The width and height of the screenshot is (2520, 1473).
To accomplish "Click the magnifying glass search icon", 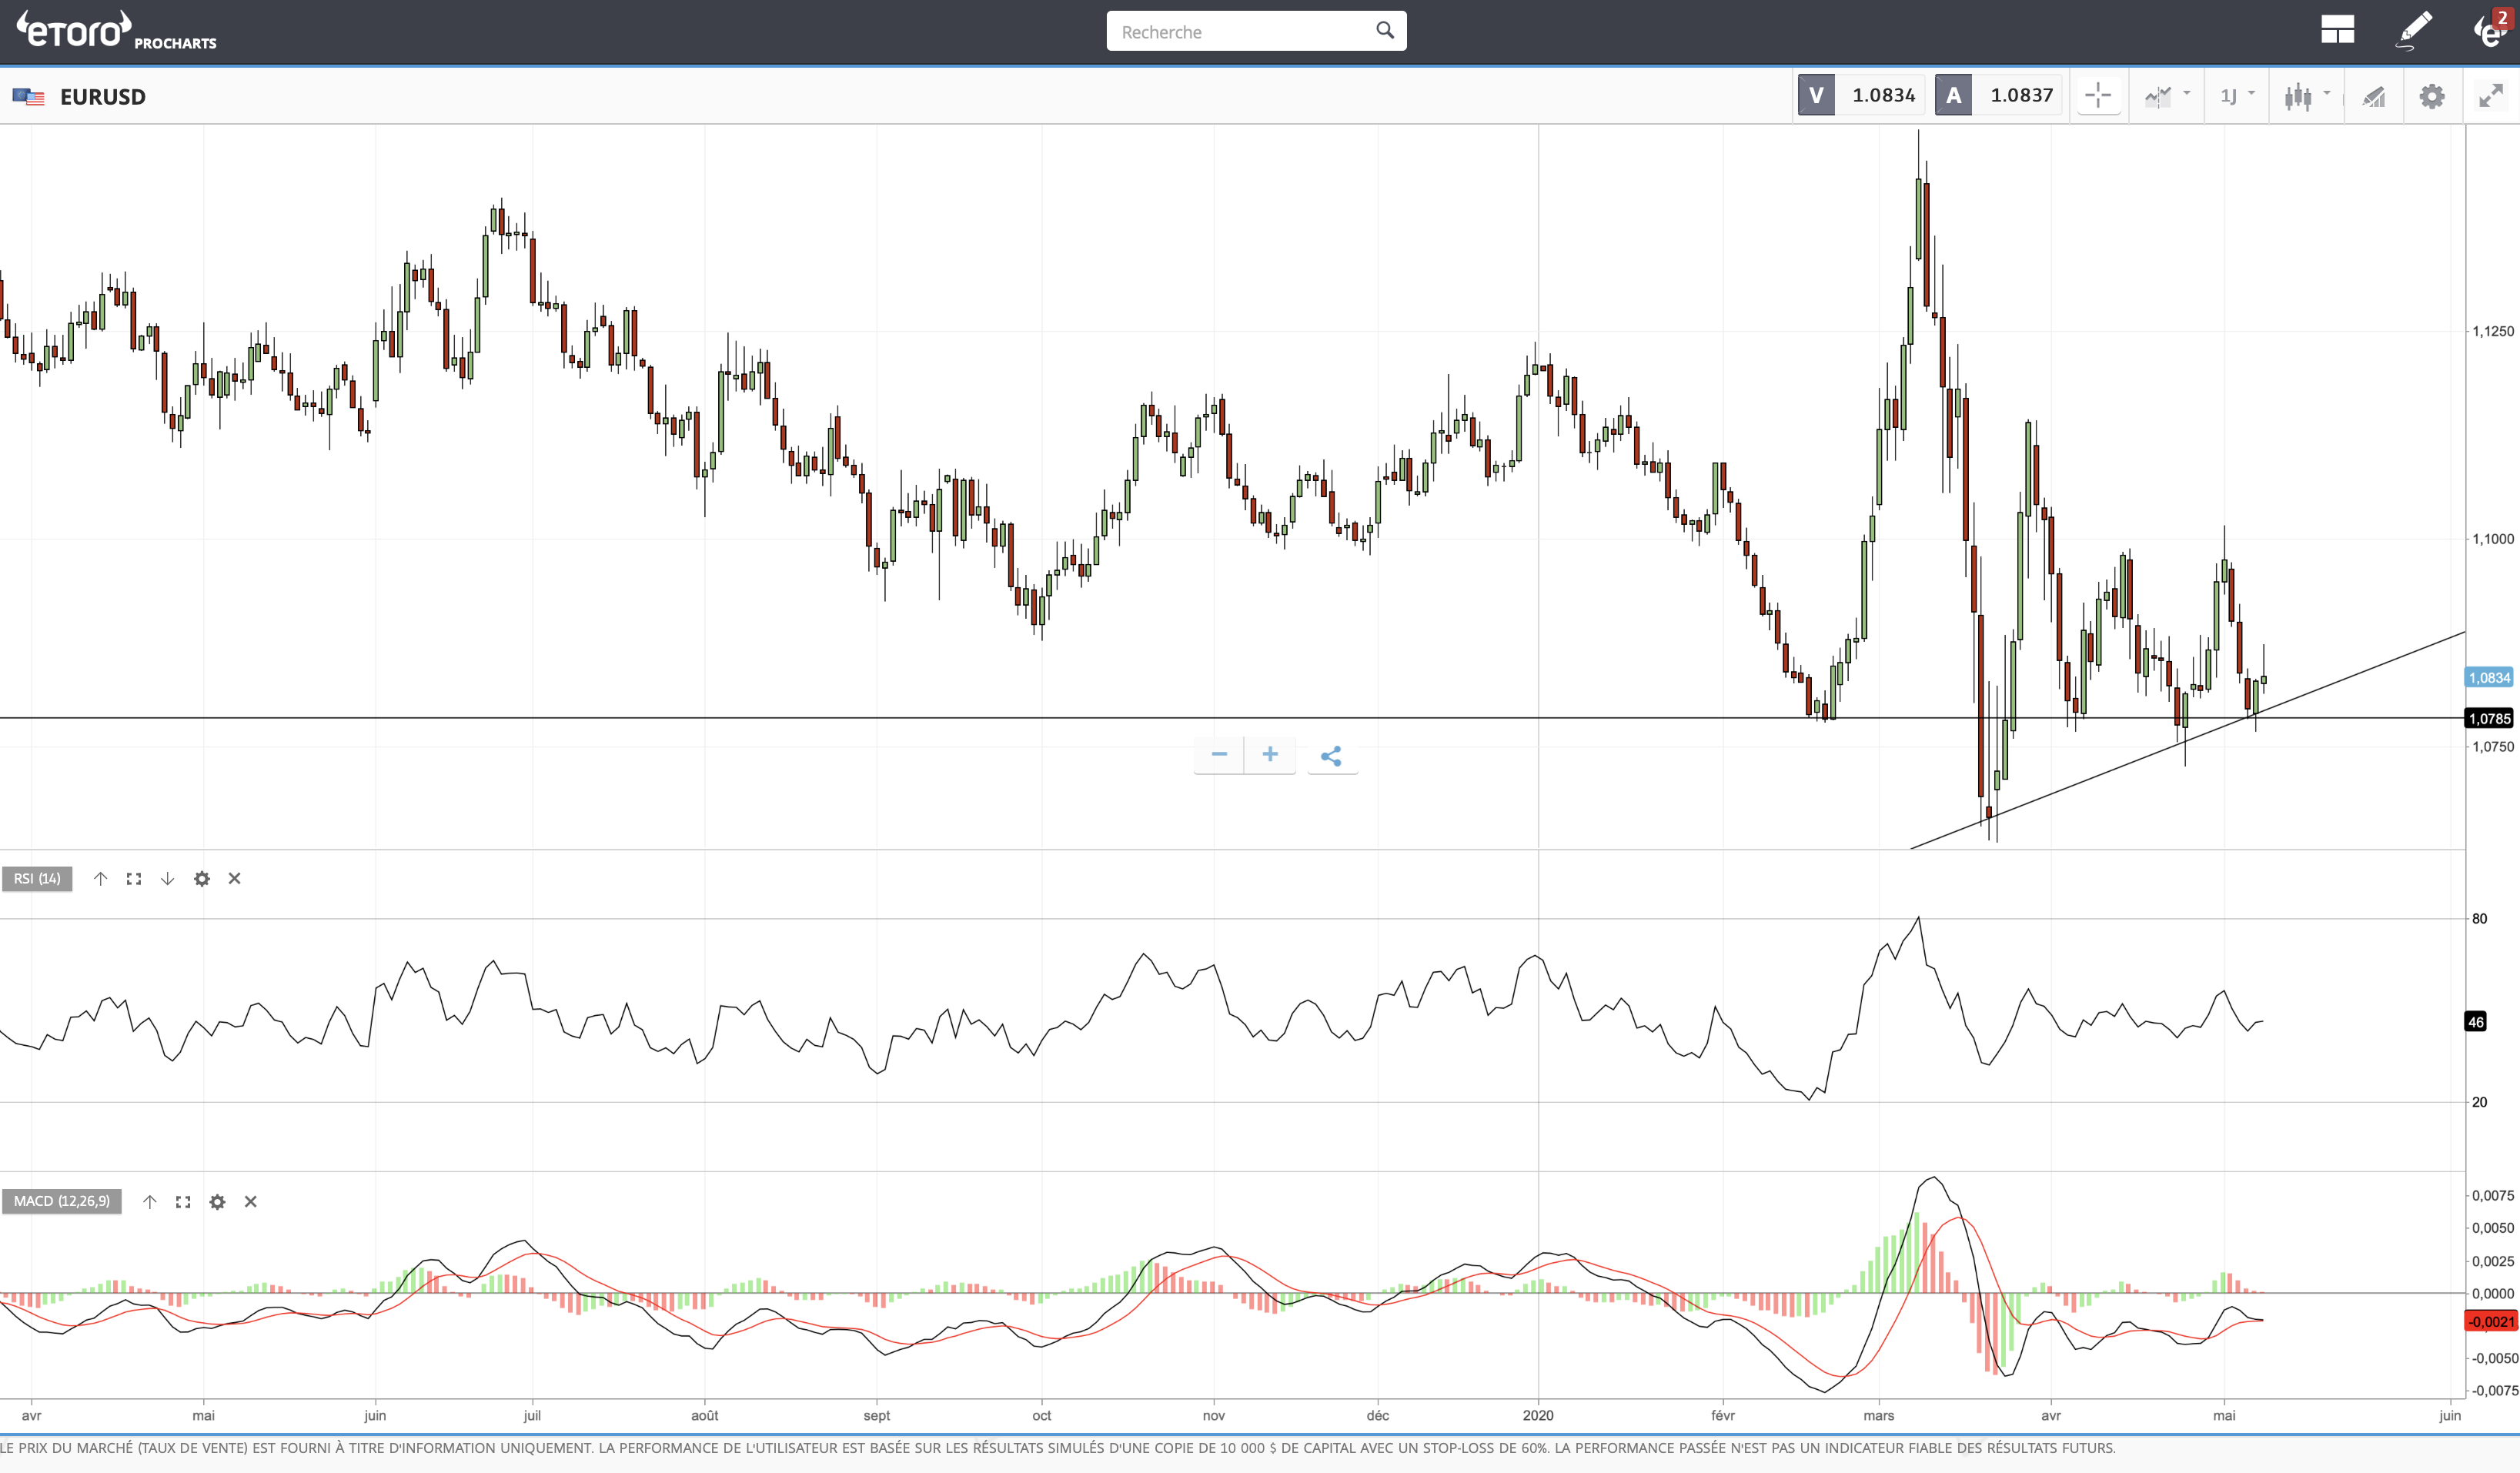I will [x=1385, y=30].
